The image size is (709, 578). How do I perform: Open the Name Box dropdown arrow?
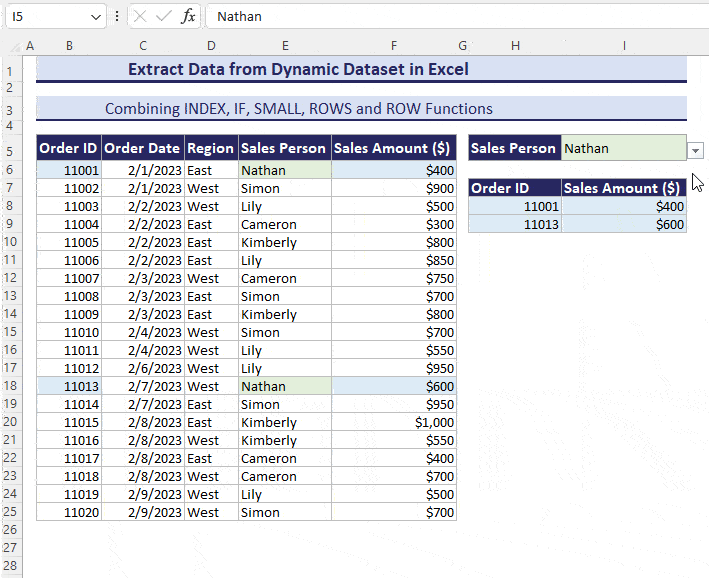tap(95, 17)
